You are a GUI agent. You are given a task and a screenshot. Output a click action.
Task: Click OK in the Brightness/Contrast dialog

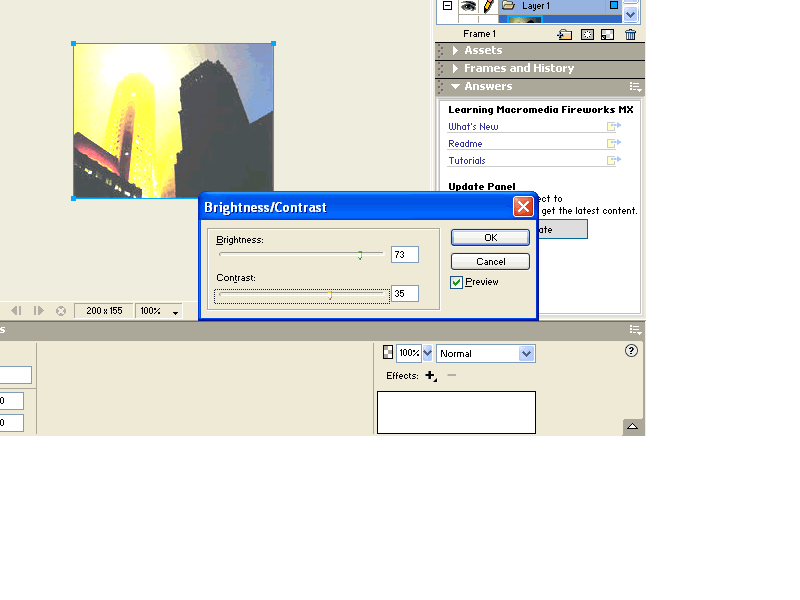pyautogui.click(x=490, y=237)
